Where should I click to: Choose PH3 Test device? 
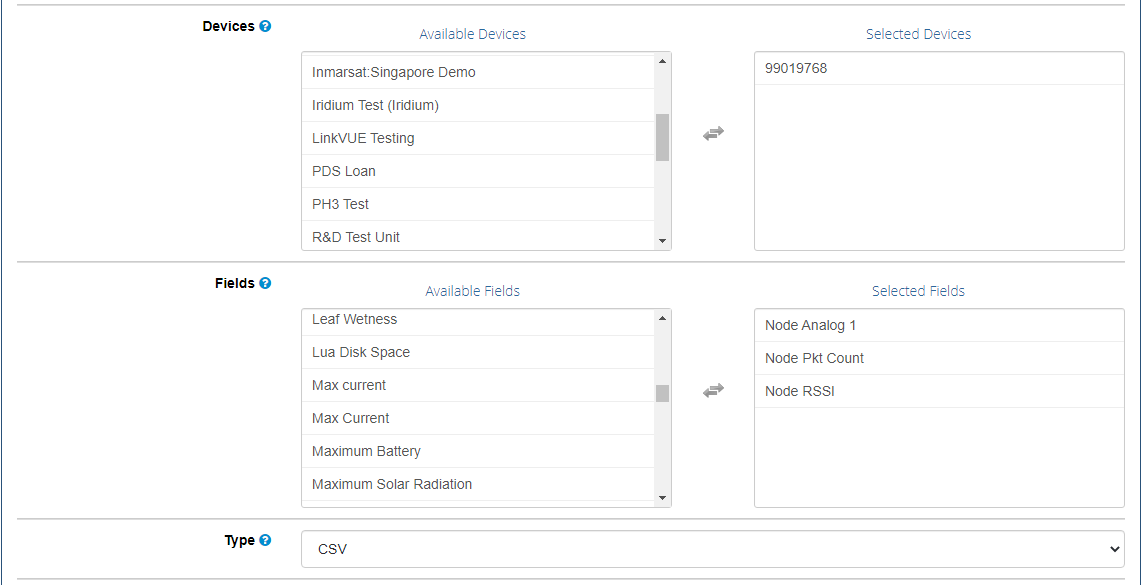(478, 204)
